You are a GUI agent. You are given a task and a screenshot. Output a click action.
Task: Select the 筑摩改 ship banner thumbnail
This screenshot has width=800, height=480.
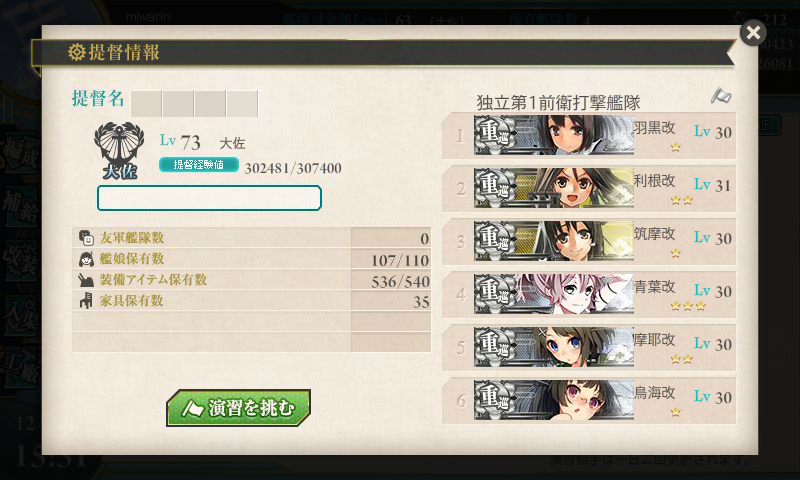pos(554,241)
